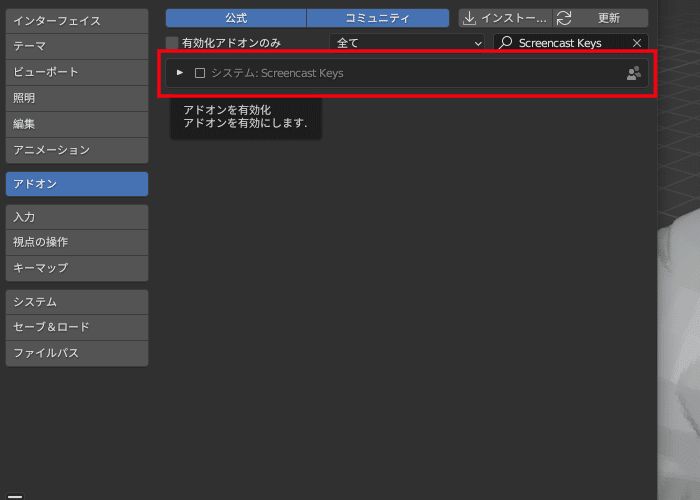
Task: Select the アドオン (Add-ons) section
Action: click(77, 184)
